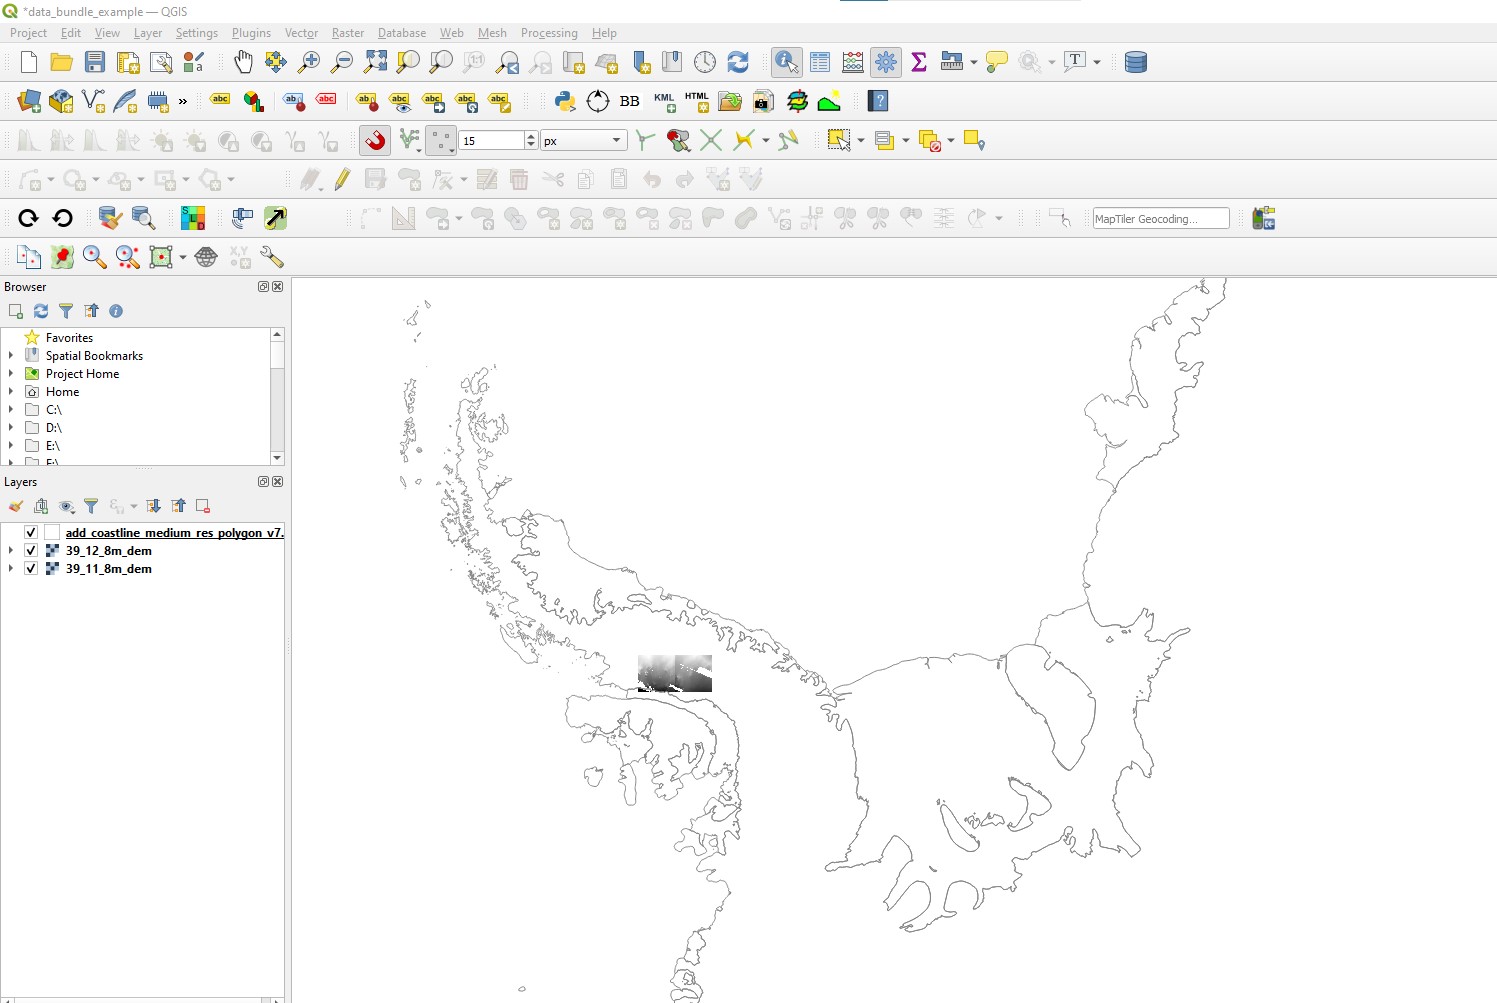Open the Project menu
The height and width of the screenshot is (1003, 1497).
28,33
